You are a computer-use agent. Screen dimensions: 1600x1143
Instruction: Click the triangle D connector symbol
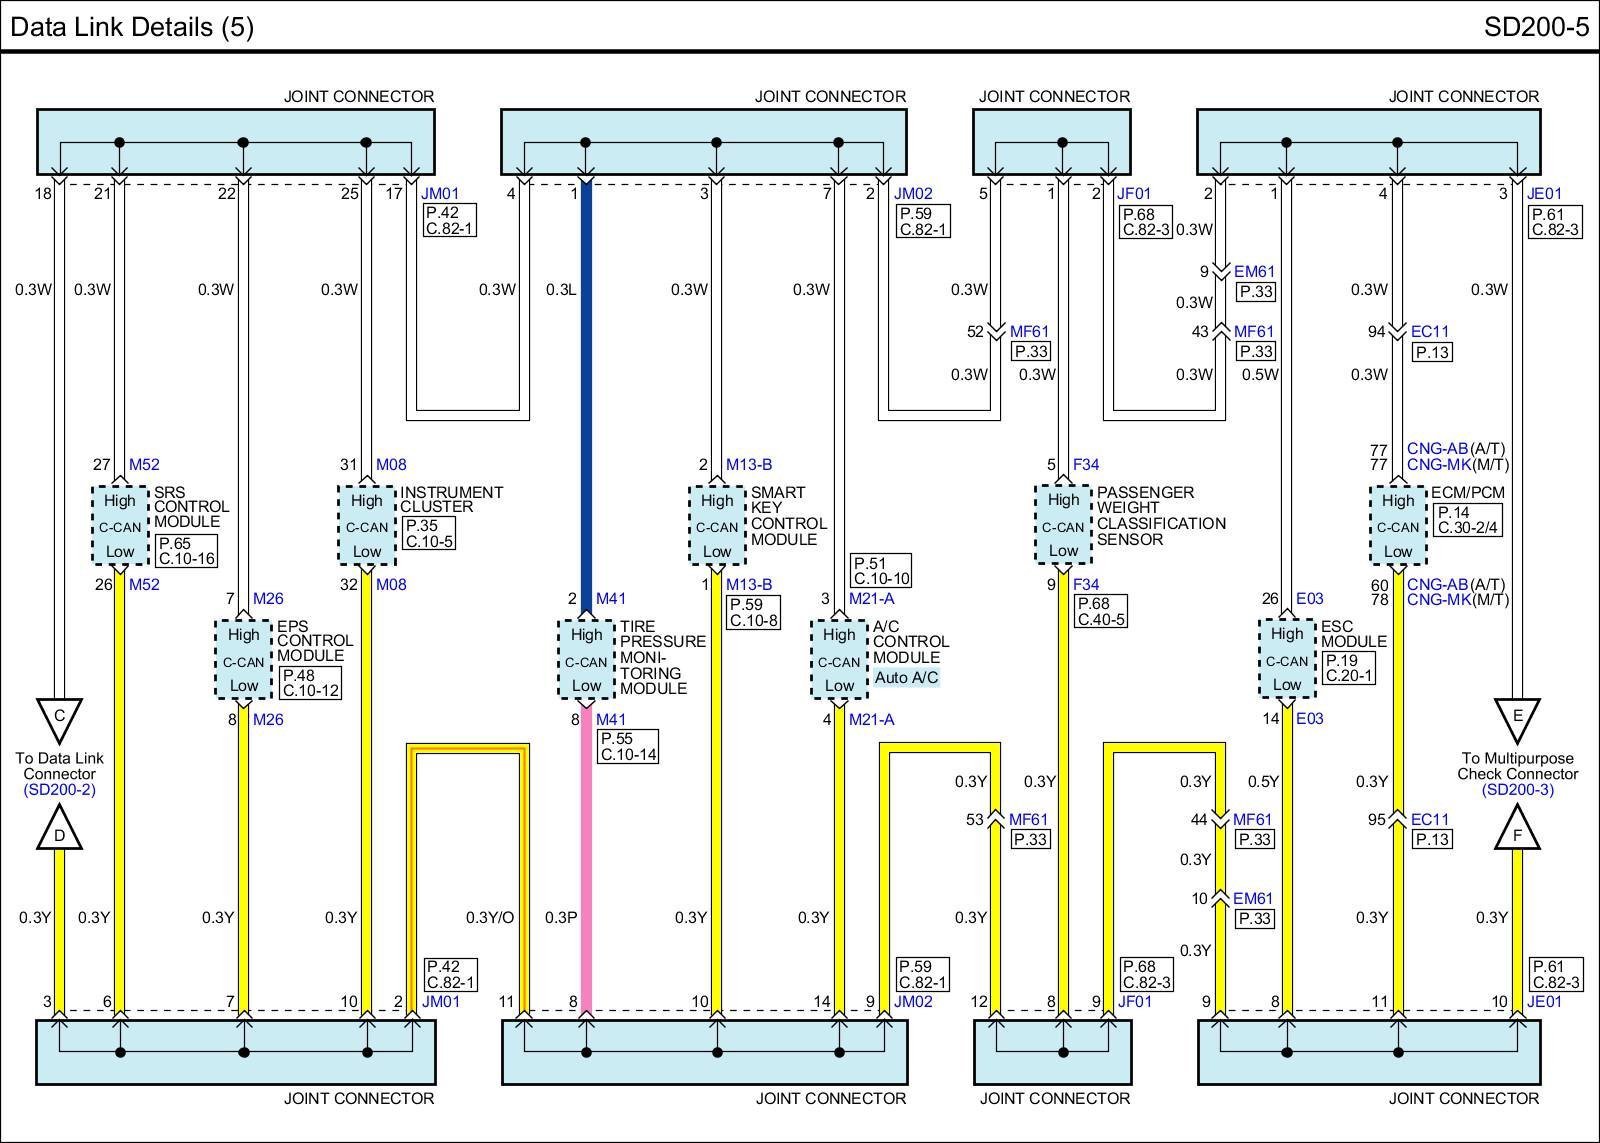(x=59, y=832)
